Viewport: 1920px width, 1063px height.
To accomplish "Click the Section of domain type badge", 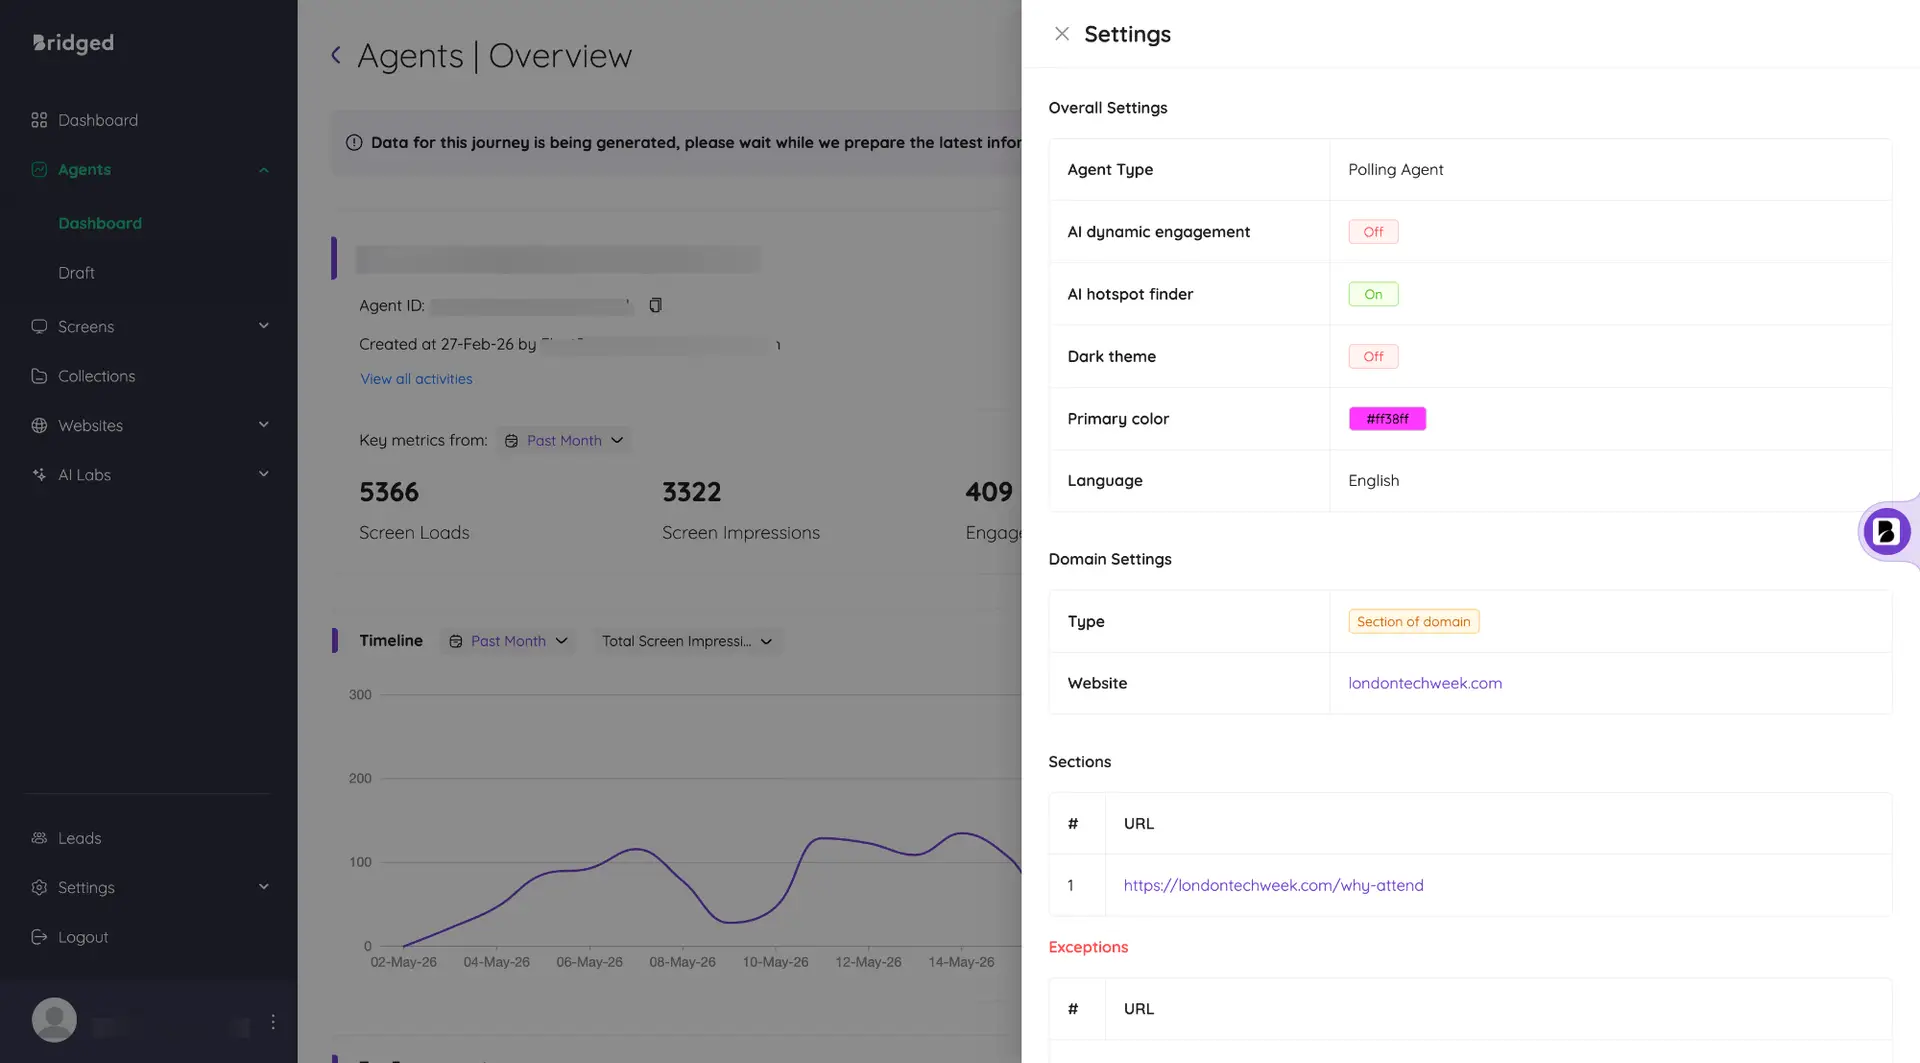I will [x=1413, y=622].
